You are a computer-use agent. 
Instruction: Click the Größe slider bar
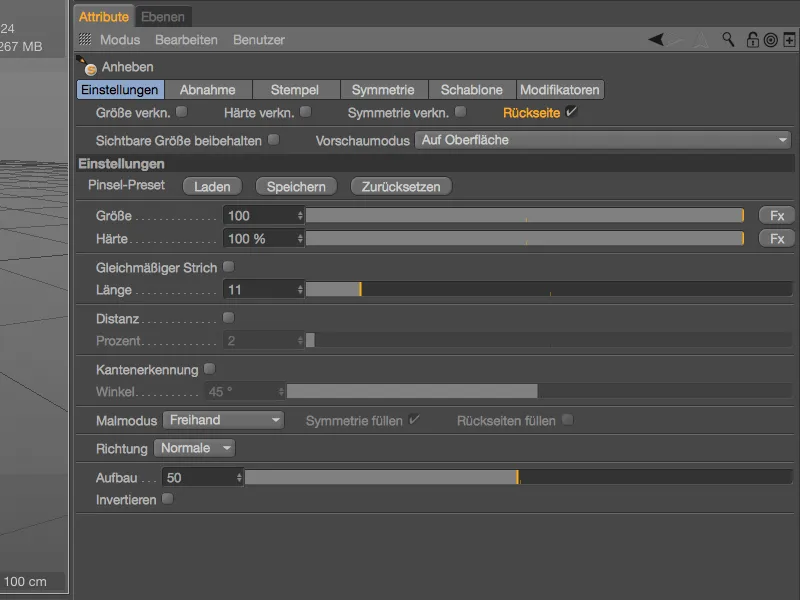tap(525, 216)
